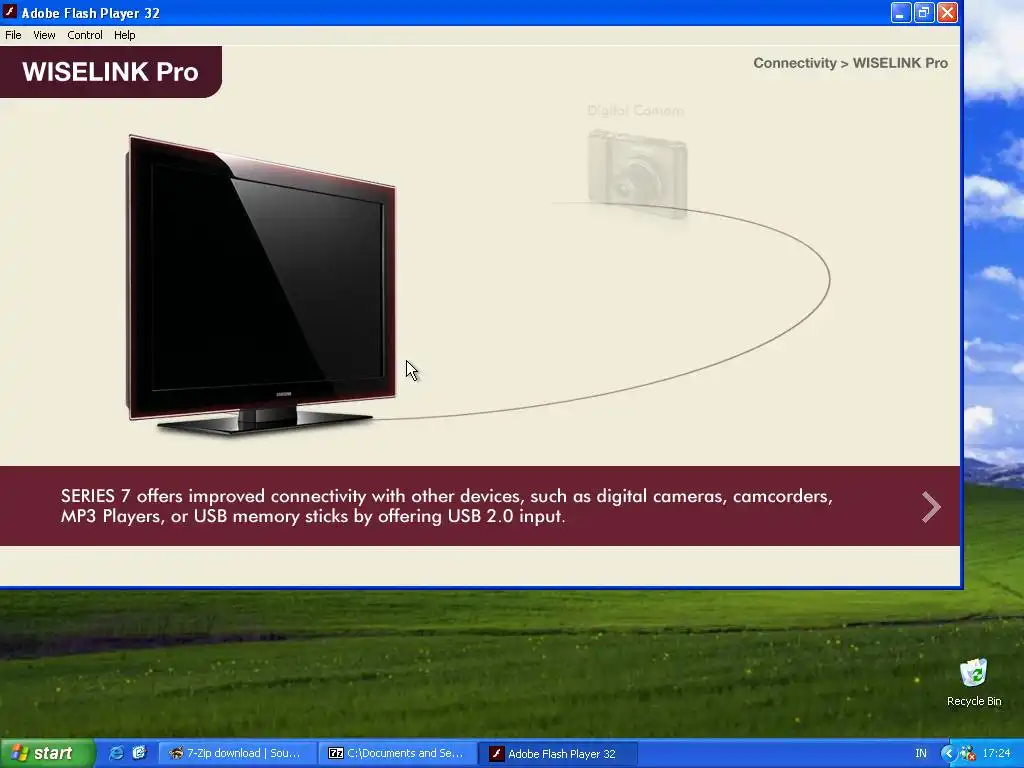The width and height of the screenshot is (1024, 768).
Task: Click the 17:24 taskbar clock
Action: pos(996,754)
